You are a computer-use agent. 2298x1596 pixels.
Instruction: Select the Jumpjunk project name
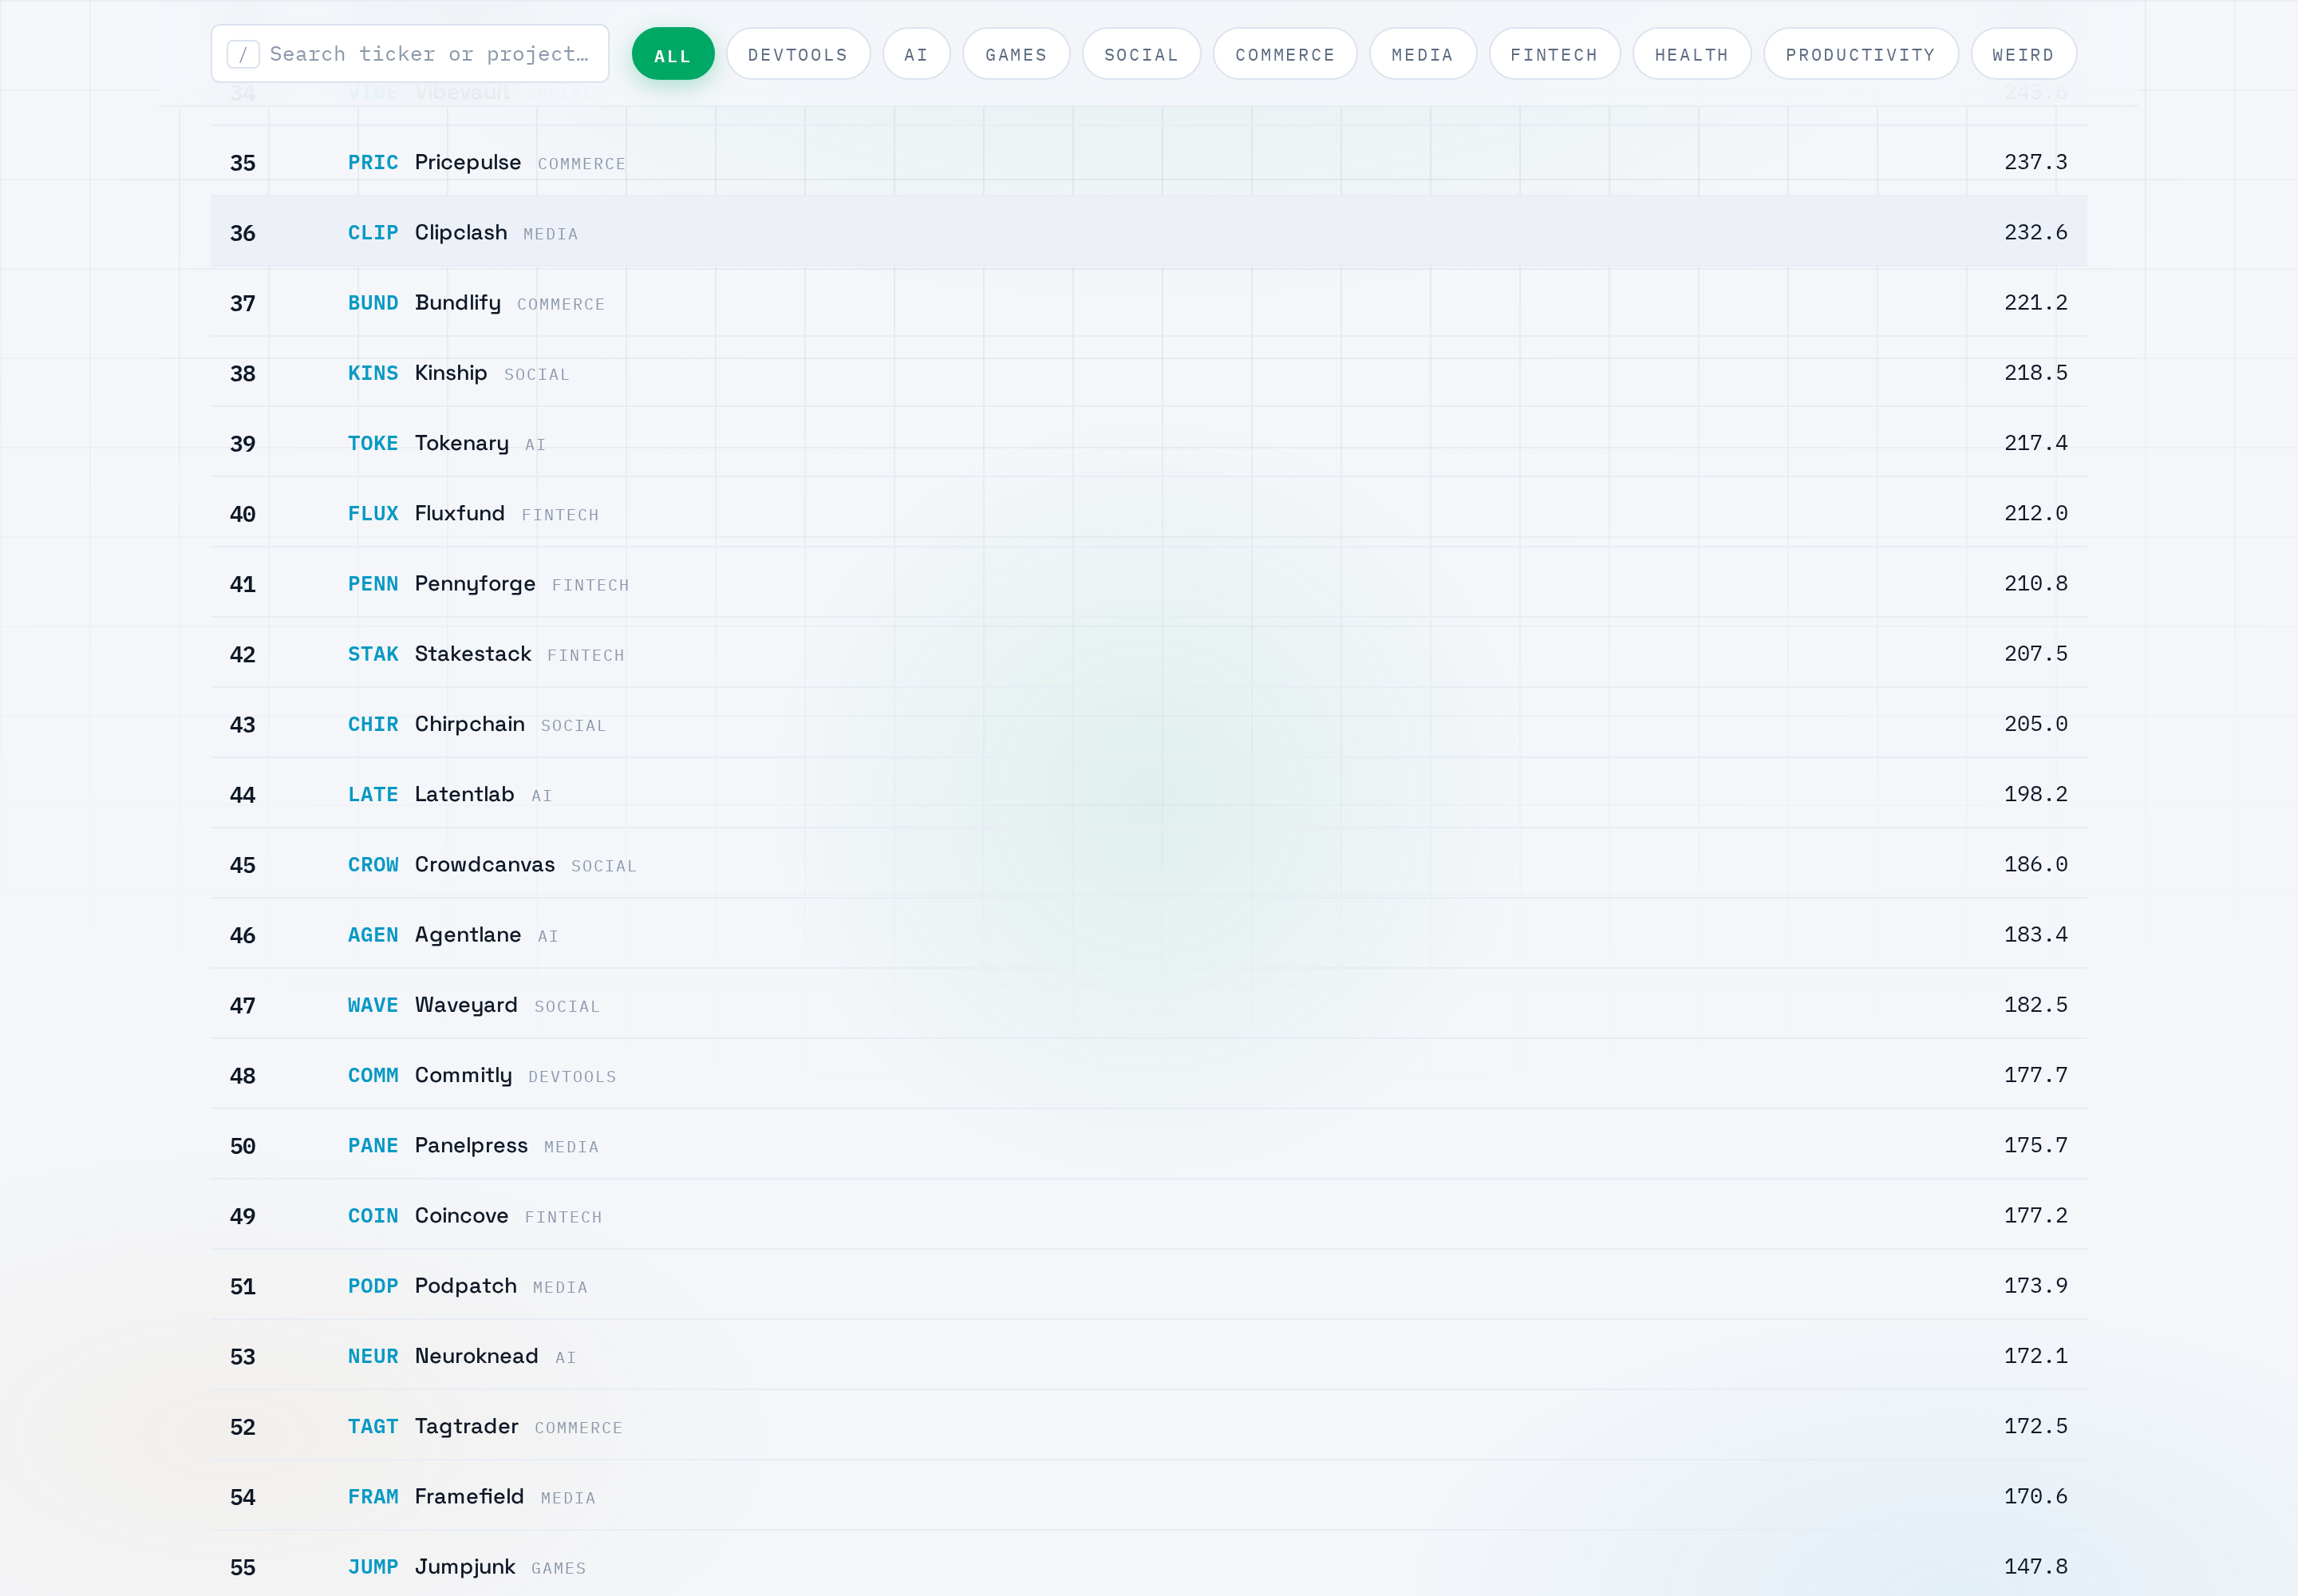465,1566
